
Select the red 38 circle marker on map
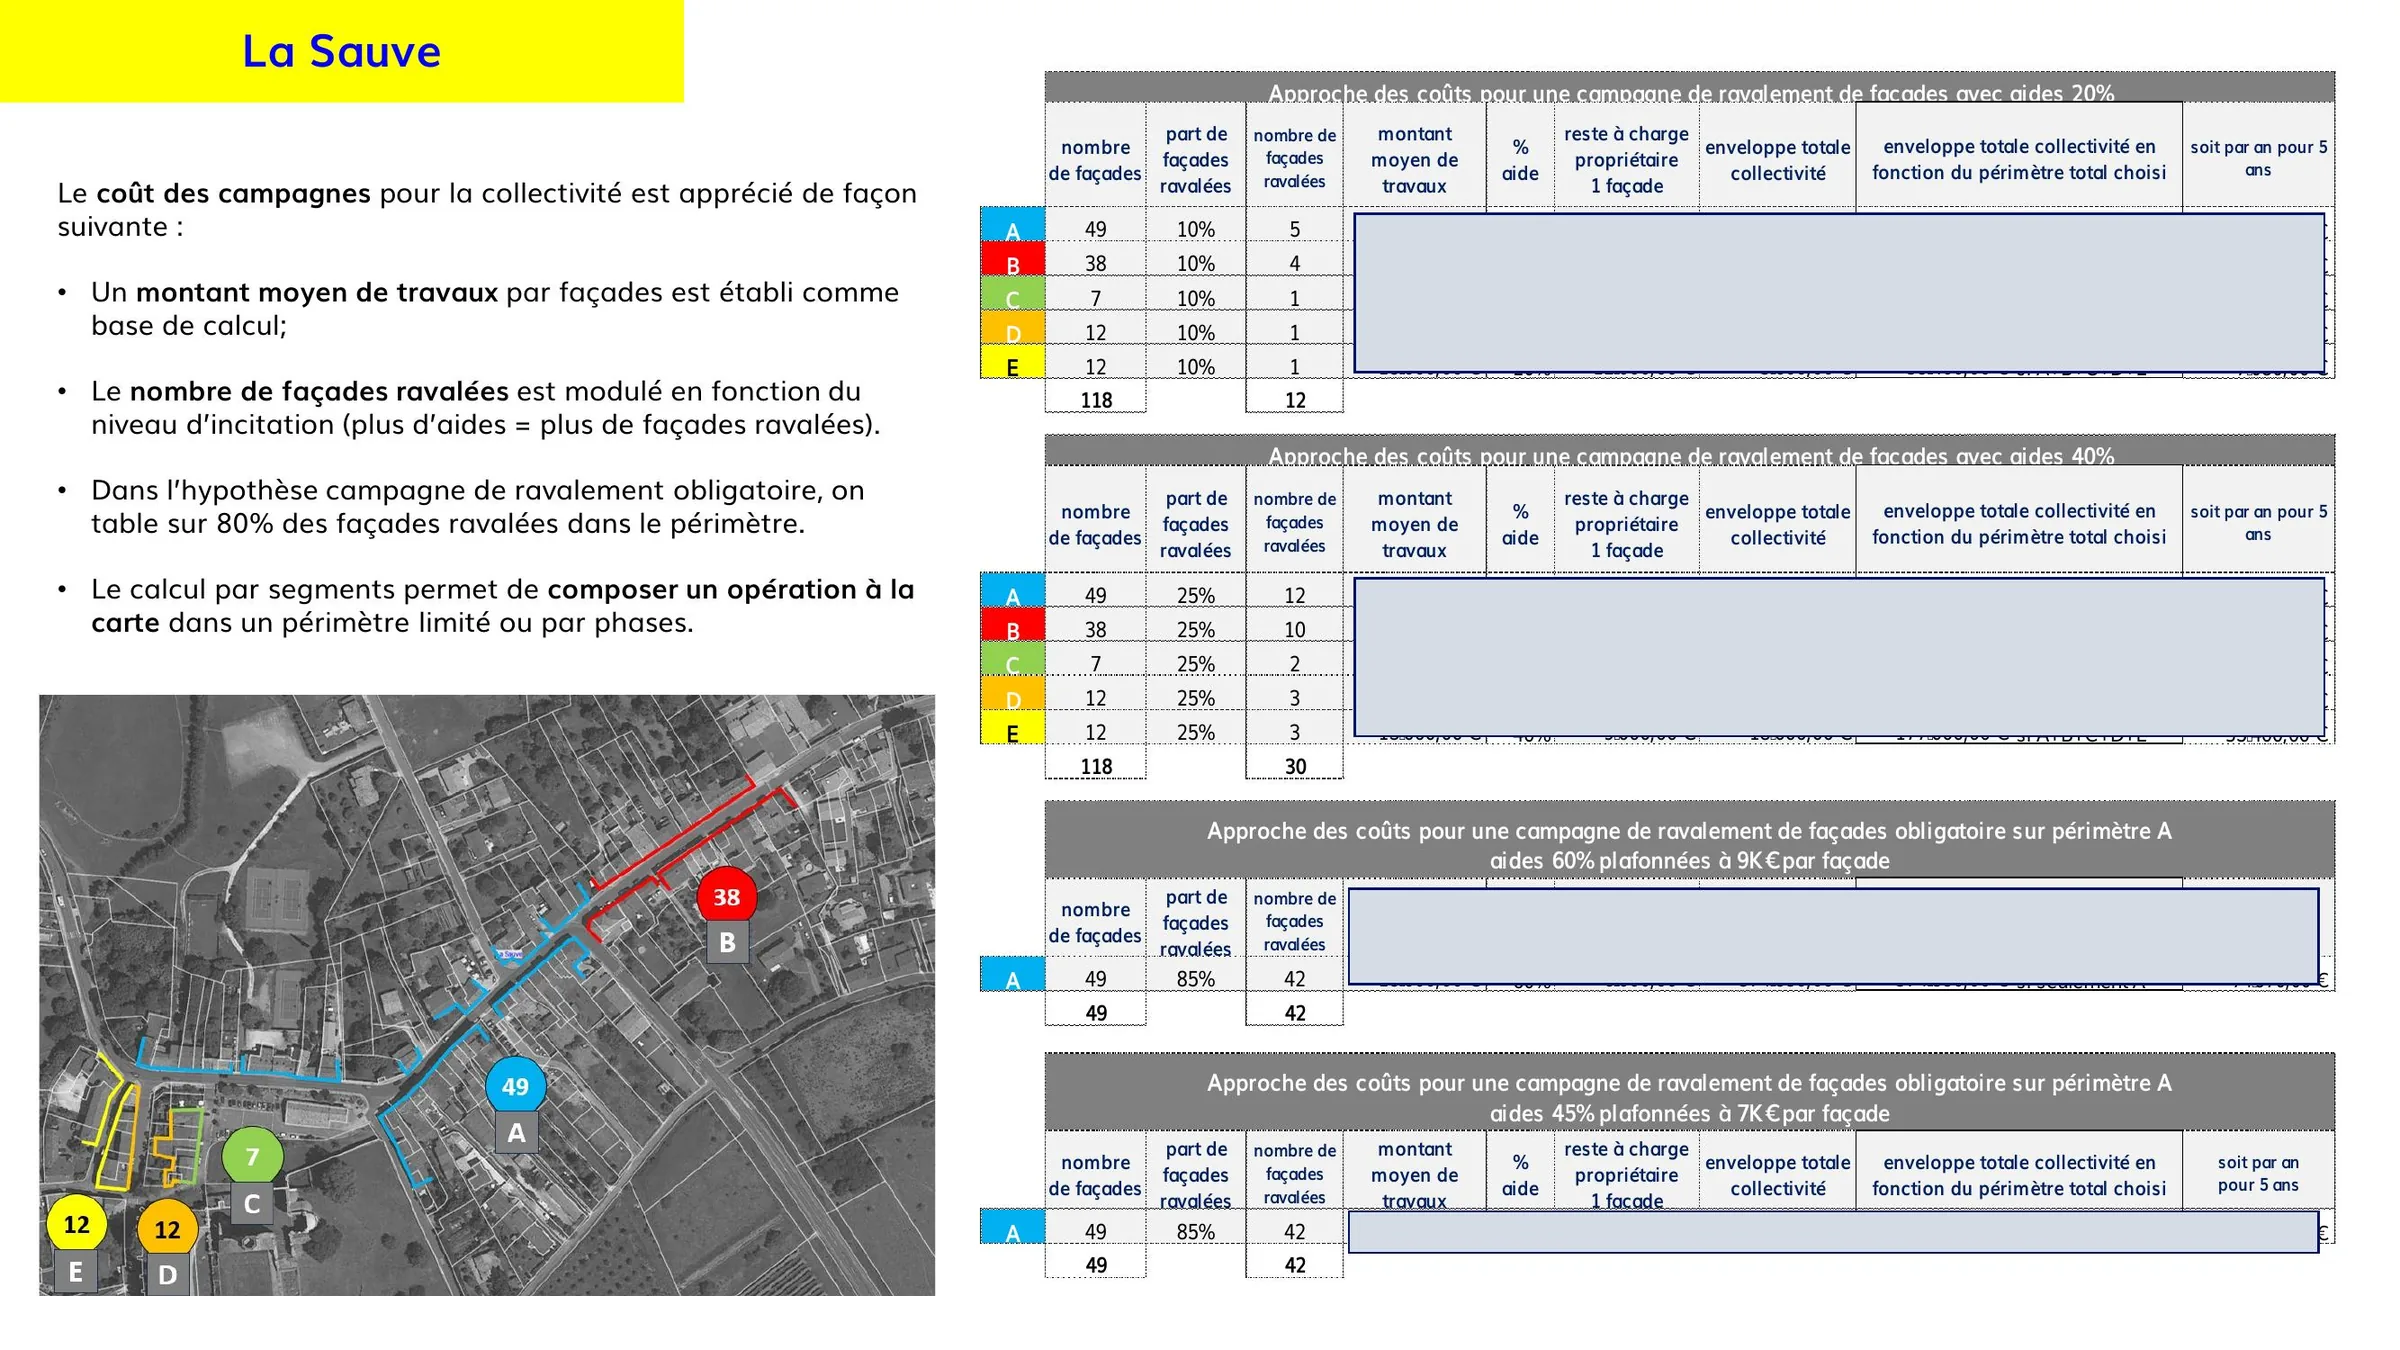coord(726,897)
